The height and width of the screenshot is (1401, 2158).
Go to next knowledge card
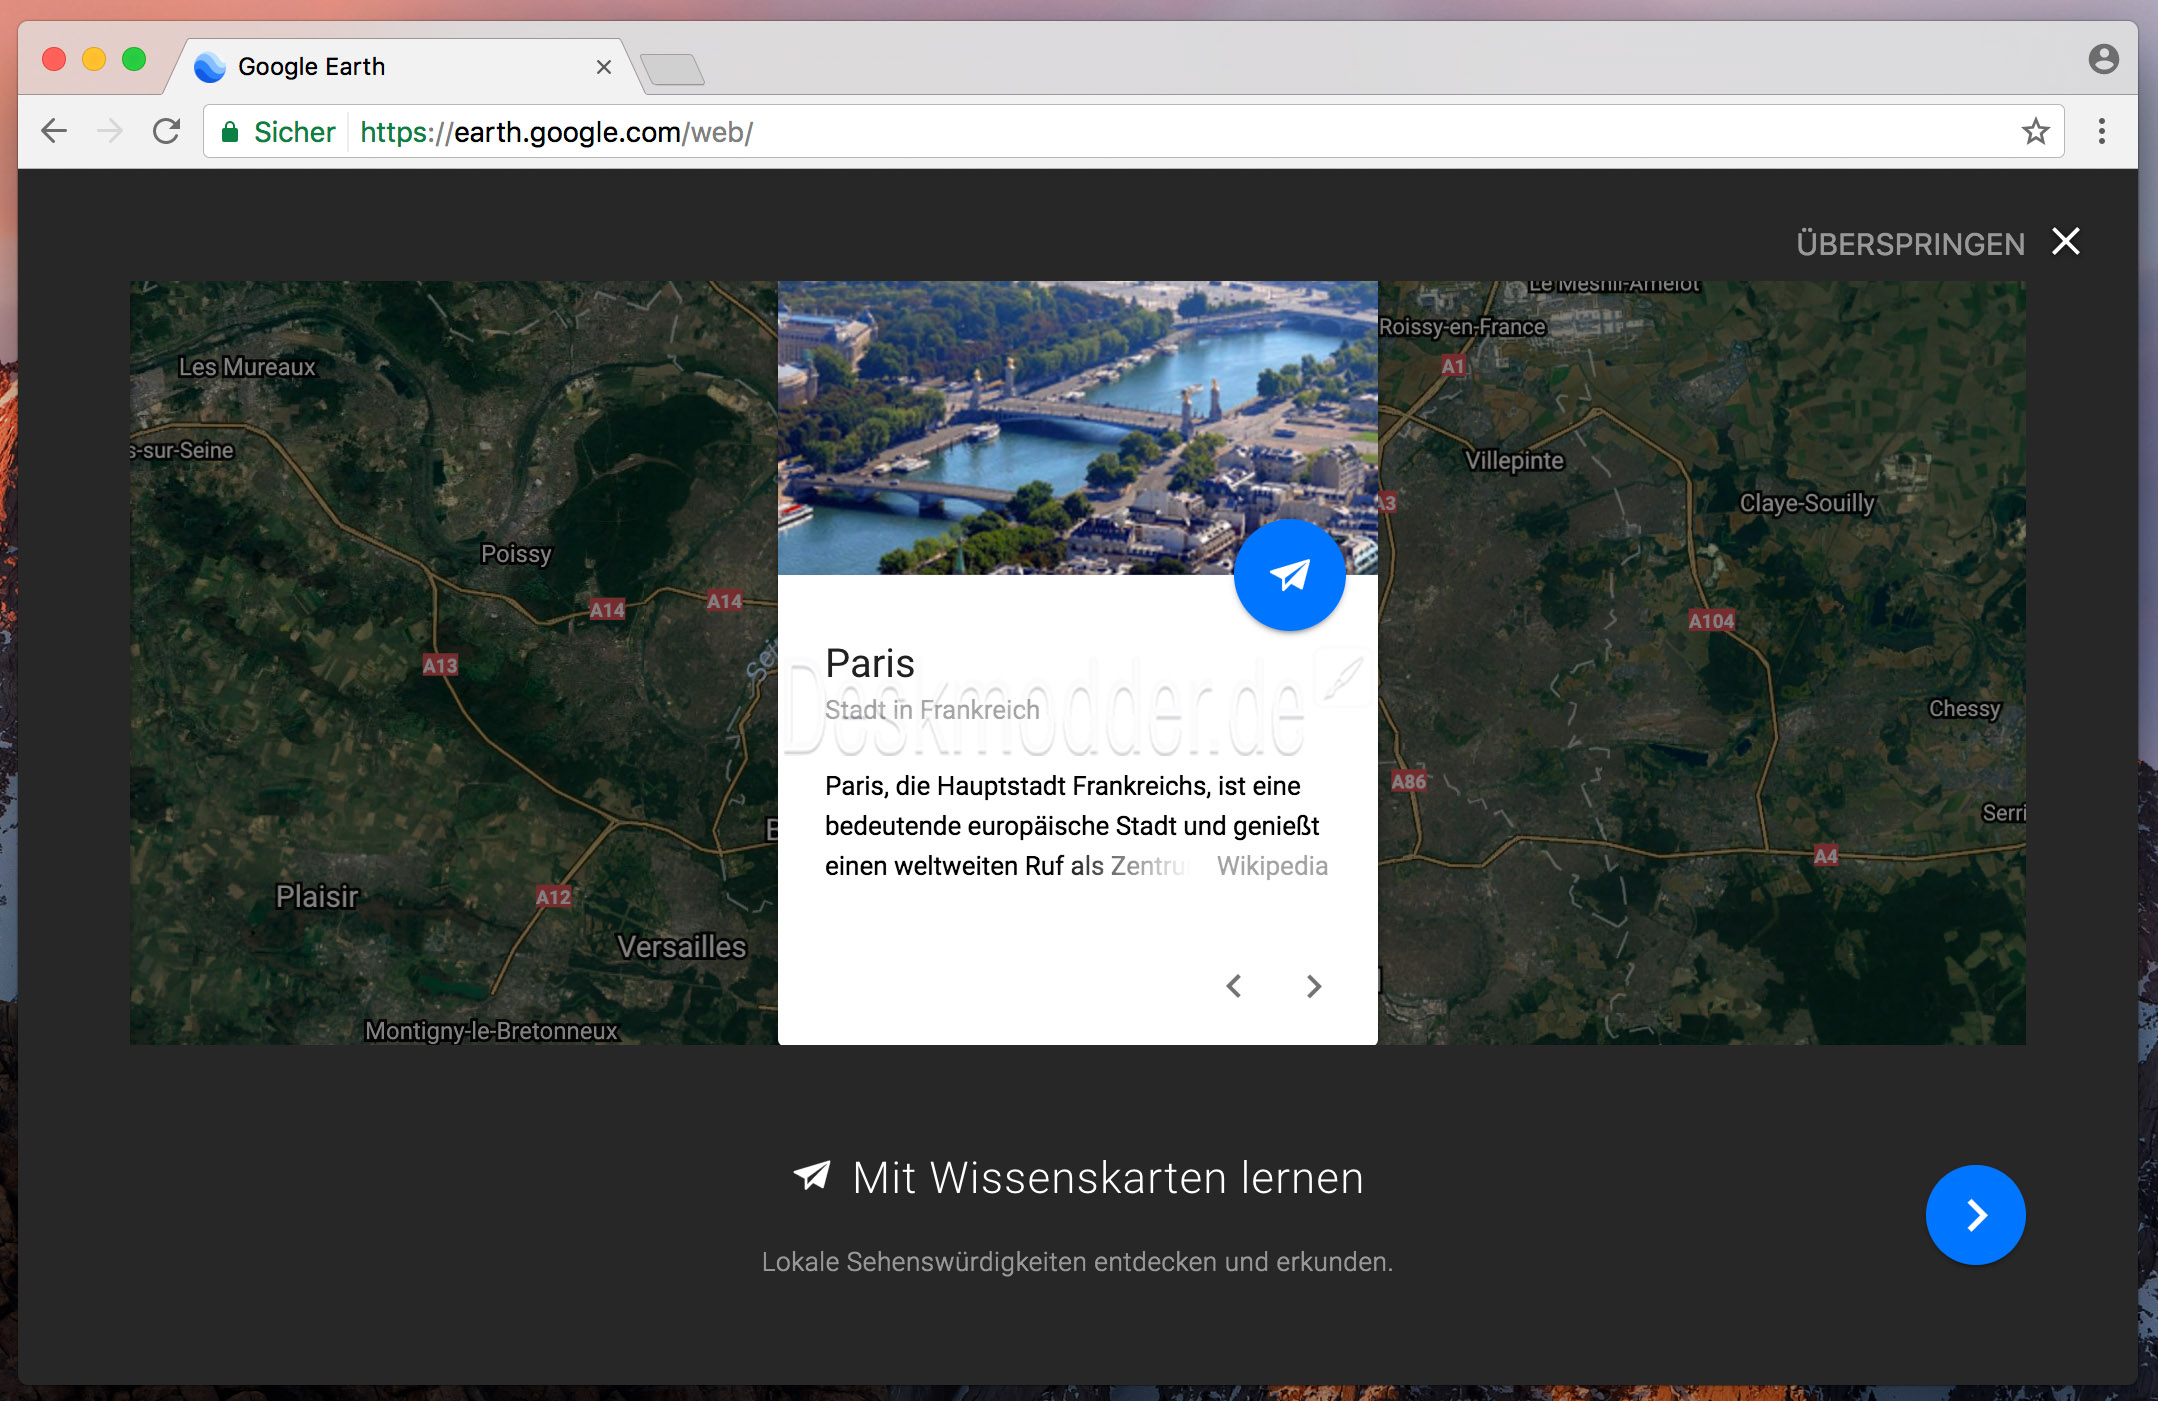pyautogui.click(x=1314, y=986)
